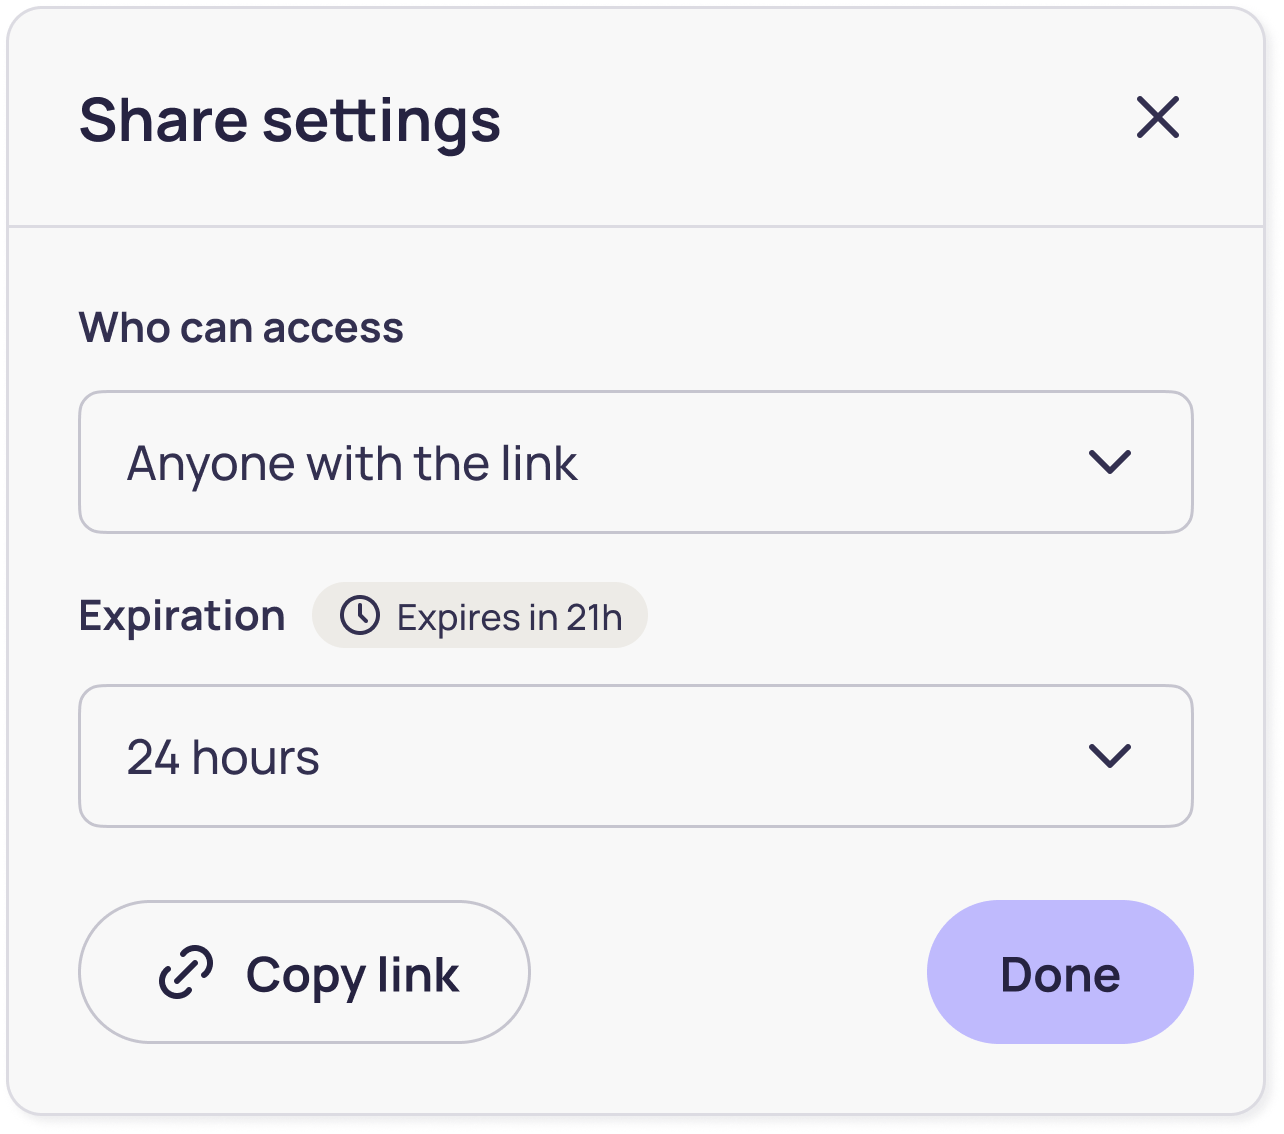Close the Share settings dialog

[1158, 118]
